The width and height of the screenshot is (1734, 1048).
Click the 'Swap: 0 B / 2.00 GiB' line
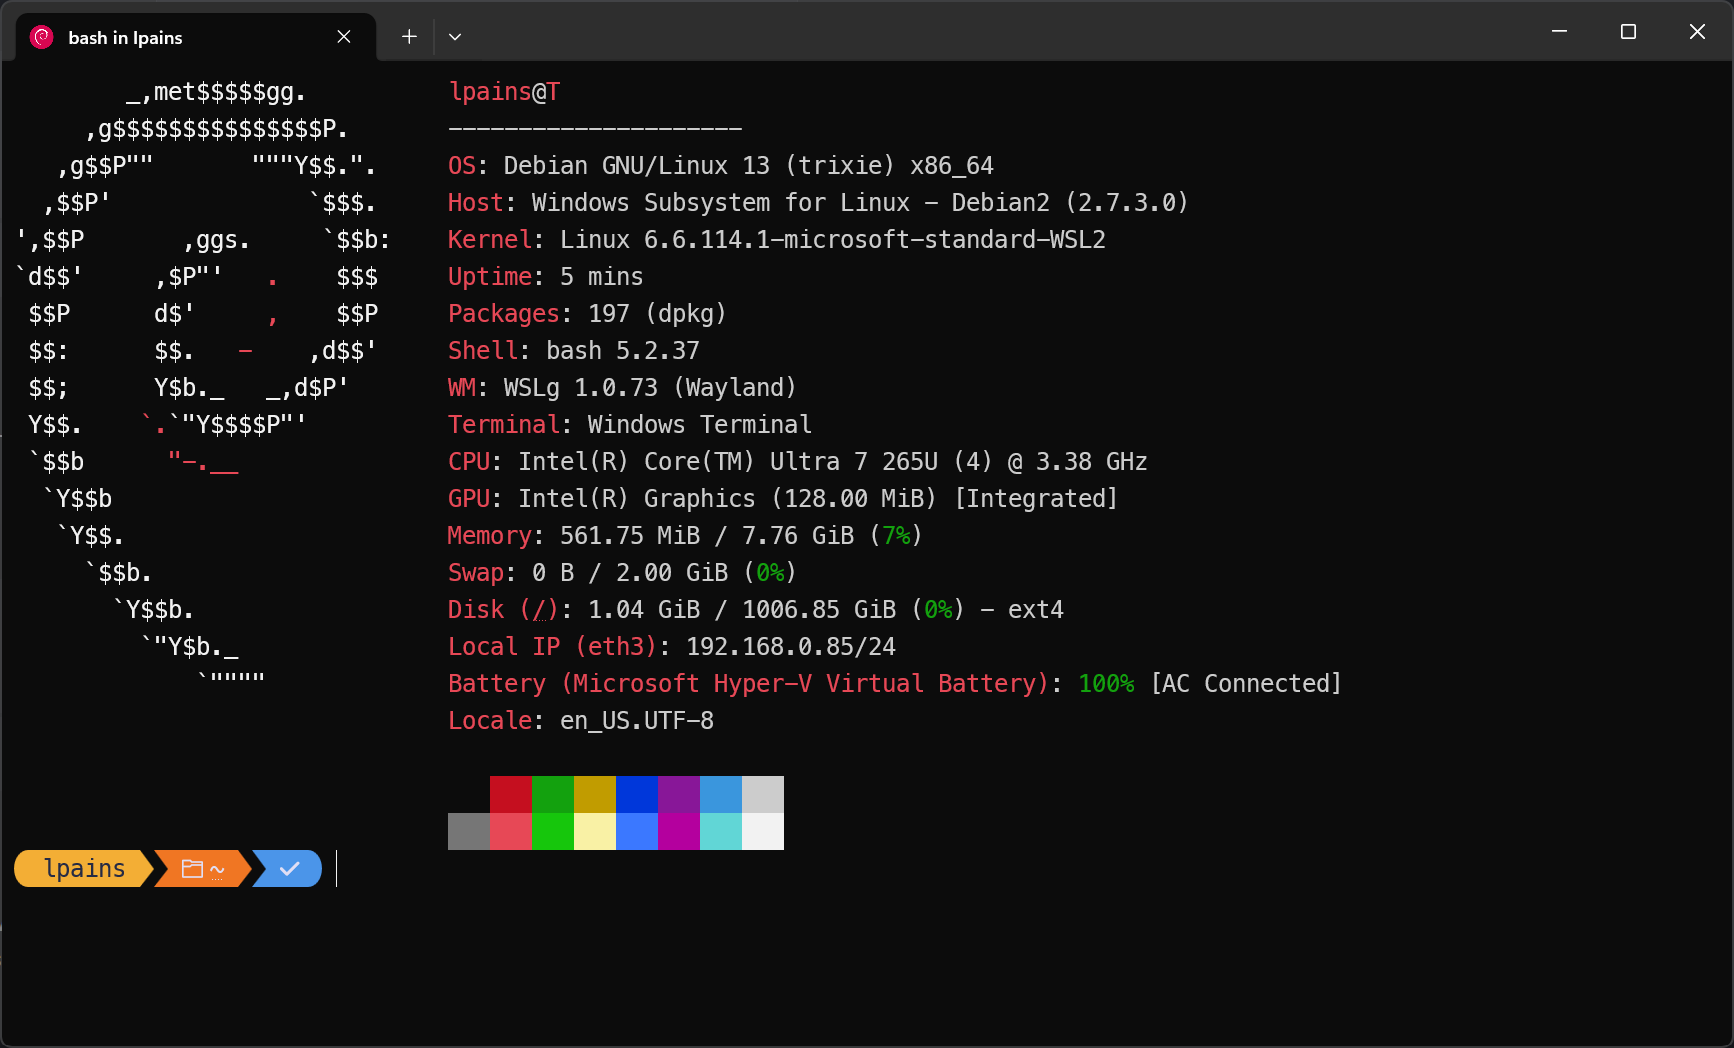click(x=622, y=573)
